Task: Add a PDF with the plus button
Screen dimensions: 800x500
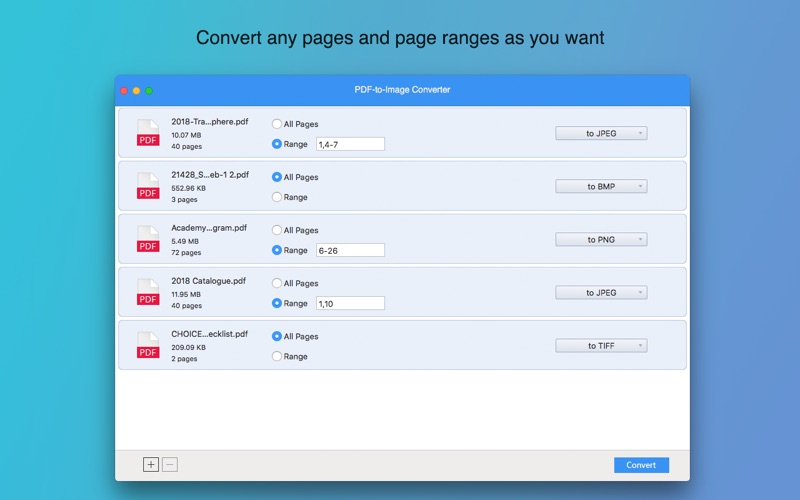Action: pyautogui.click(x=151, y=464)
